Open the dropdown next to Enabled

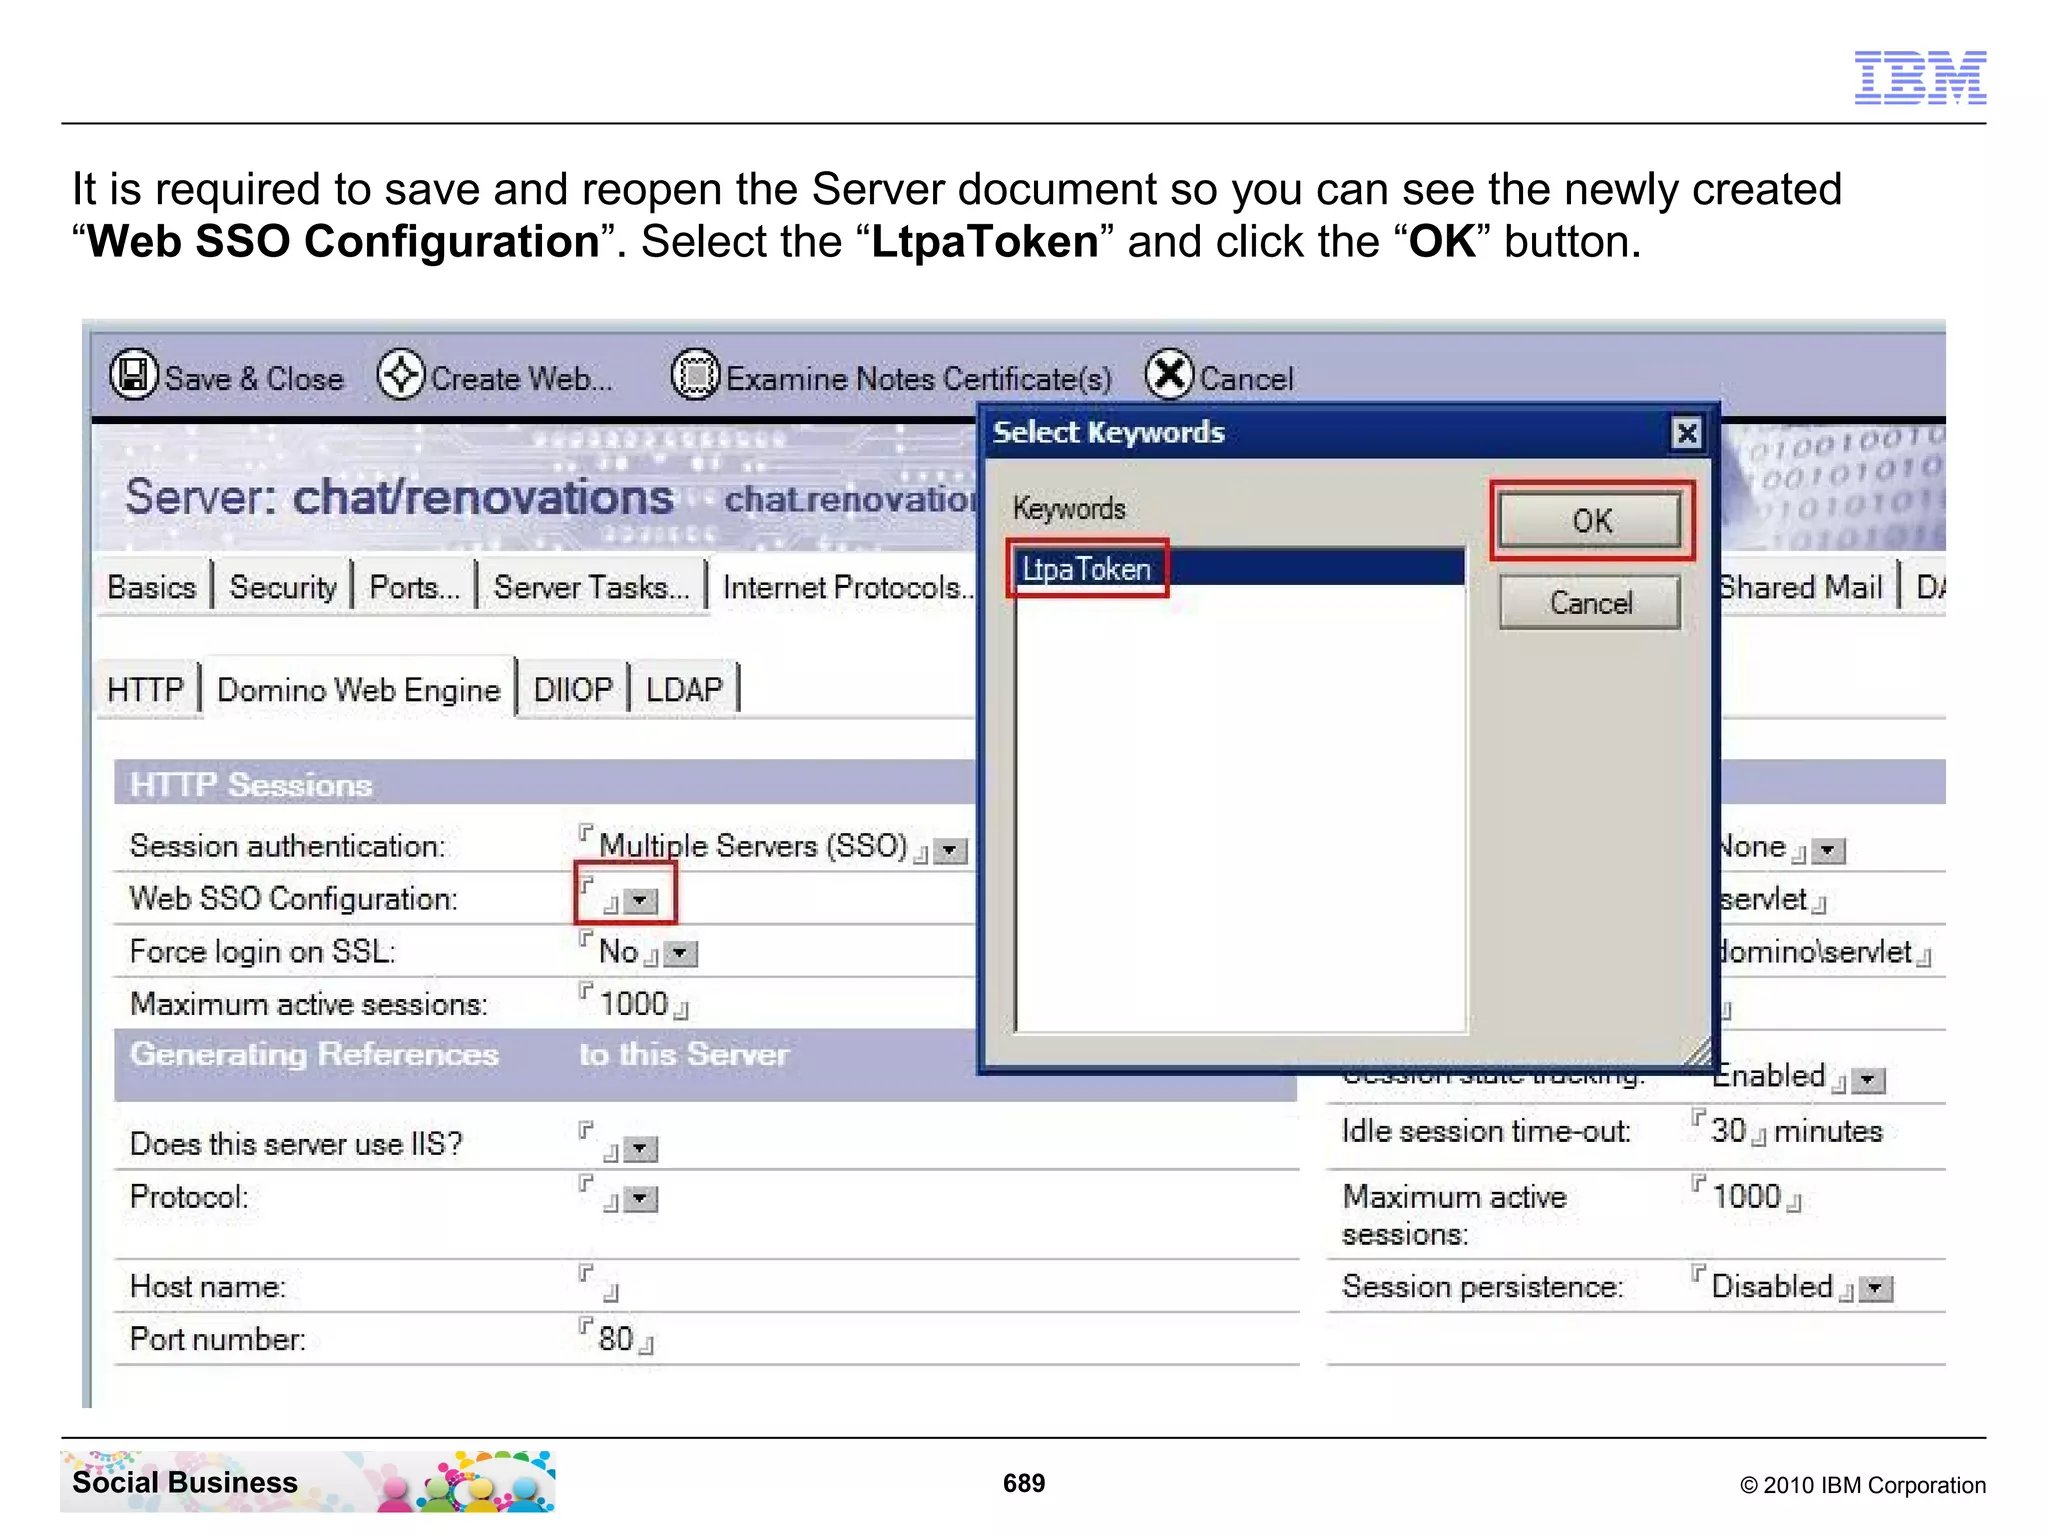click(1869, 1080)
